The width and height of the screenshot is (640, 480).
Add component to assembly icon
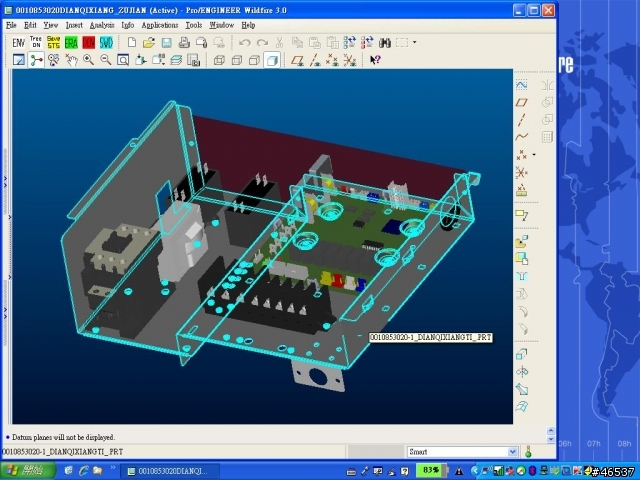522,242
